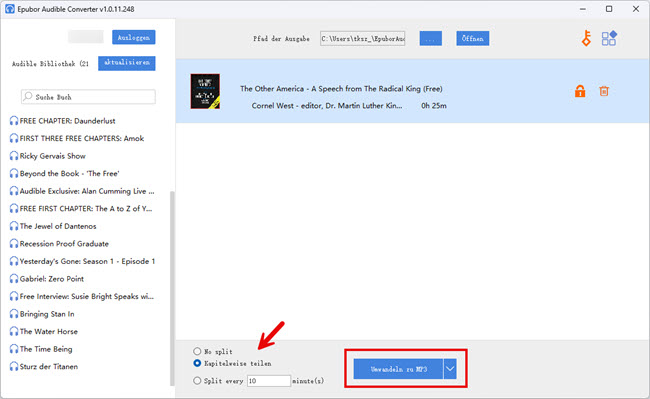Minimize the Epubor window

click(582, 9)
